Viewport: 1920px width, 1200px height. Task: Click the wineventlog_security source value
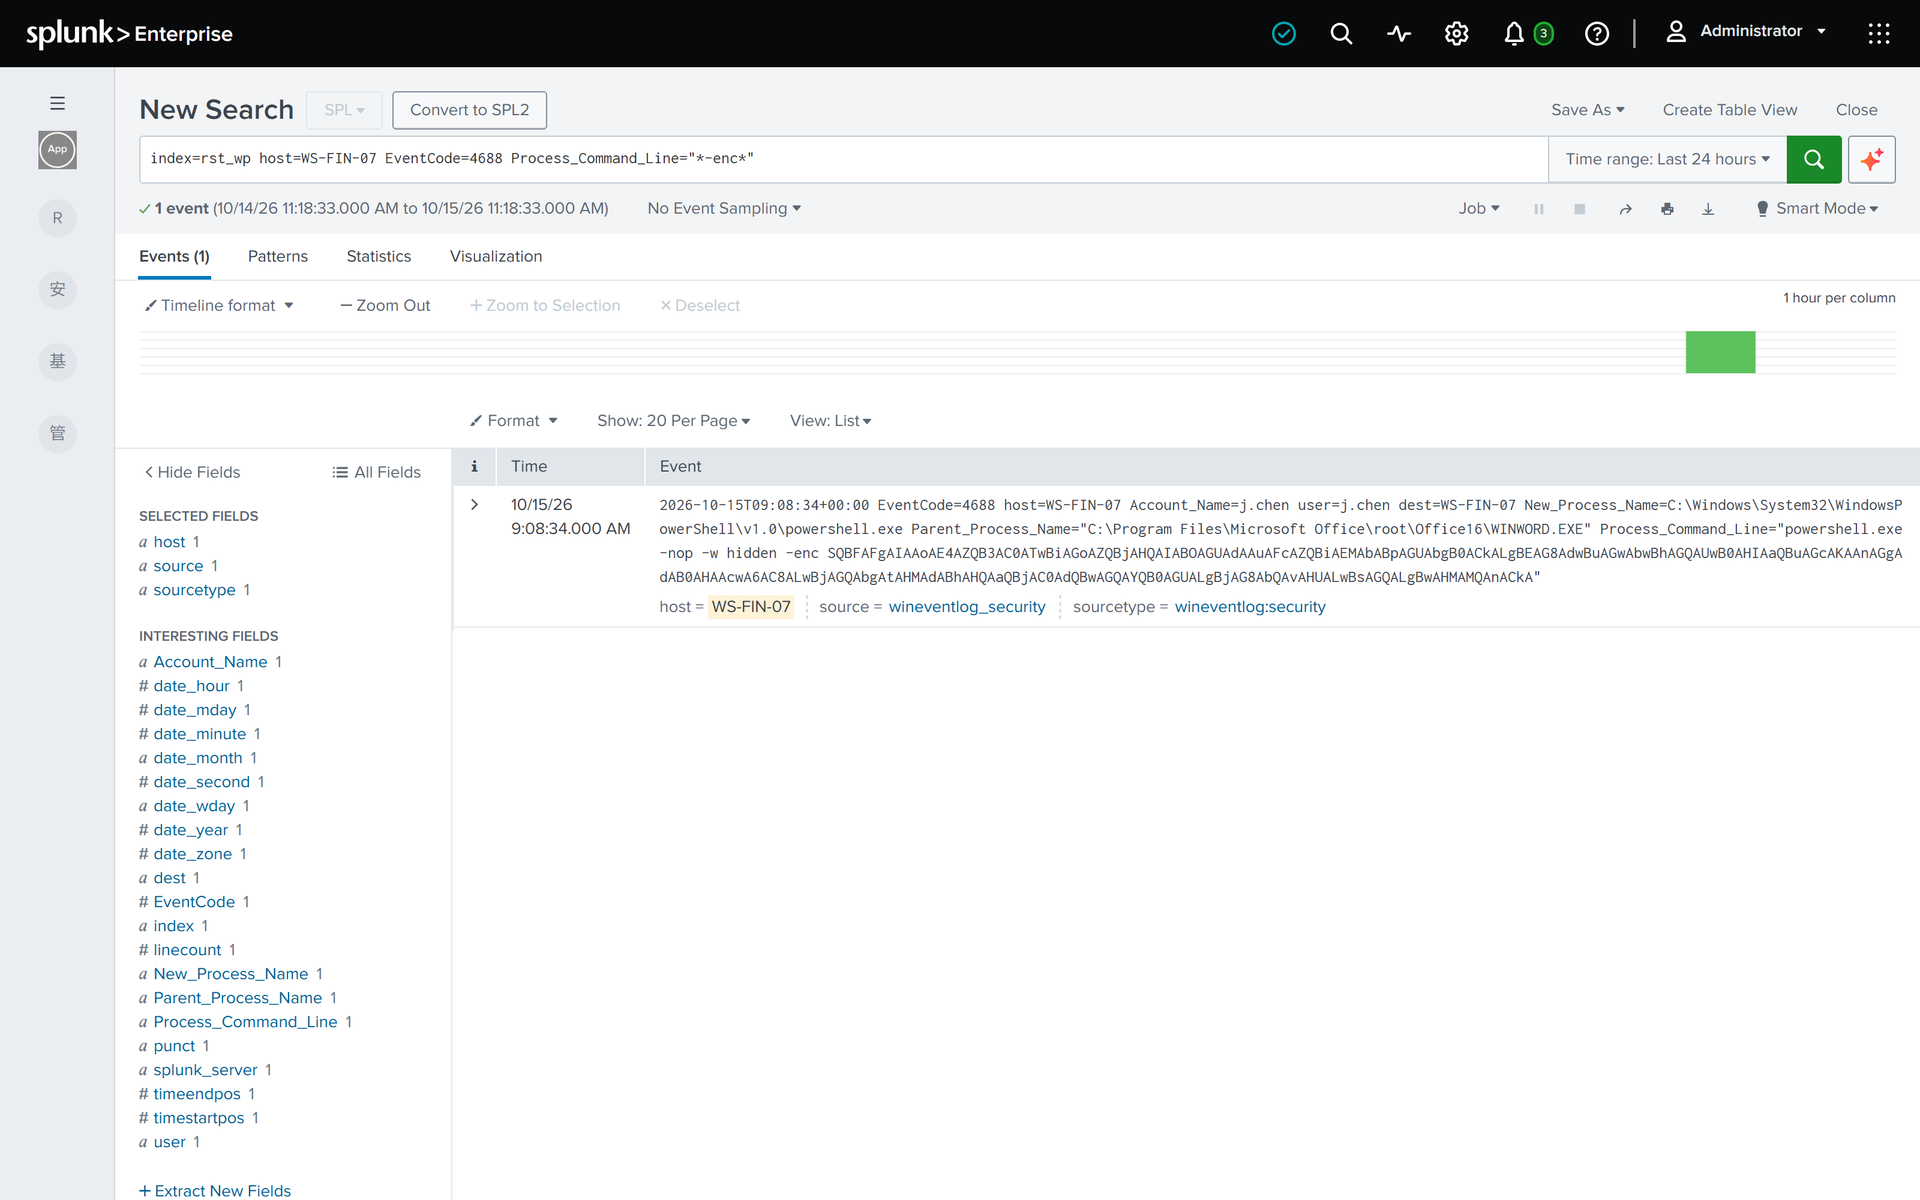(x=966, y=607)
